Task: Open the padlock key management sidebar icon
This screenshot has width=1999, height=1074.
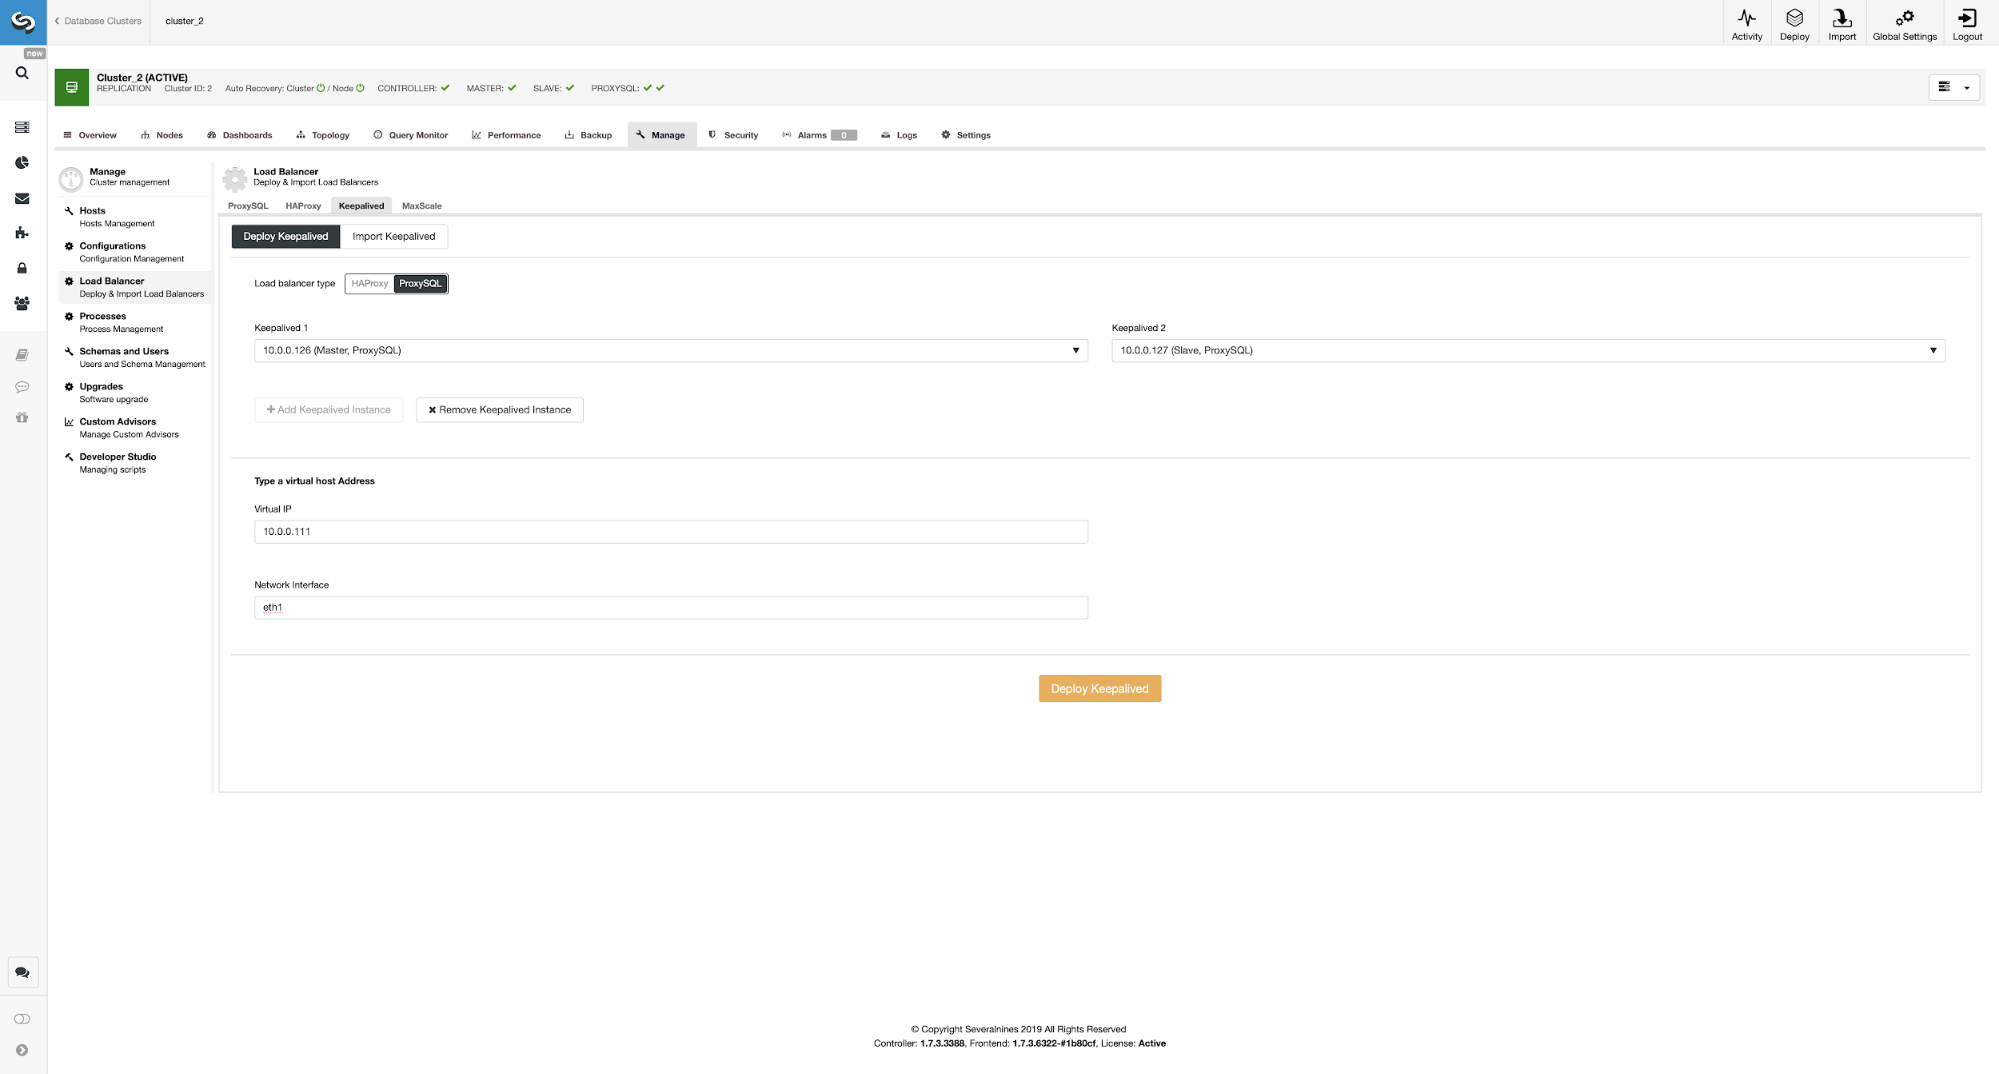Action: [x=22, y=268]
